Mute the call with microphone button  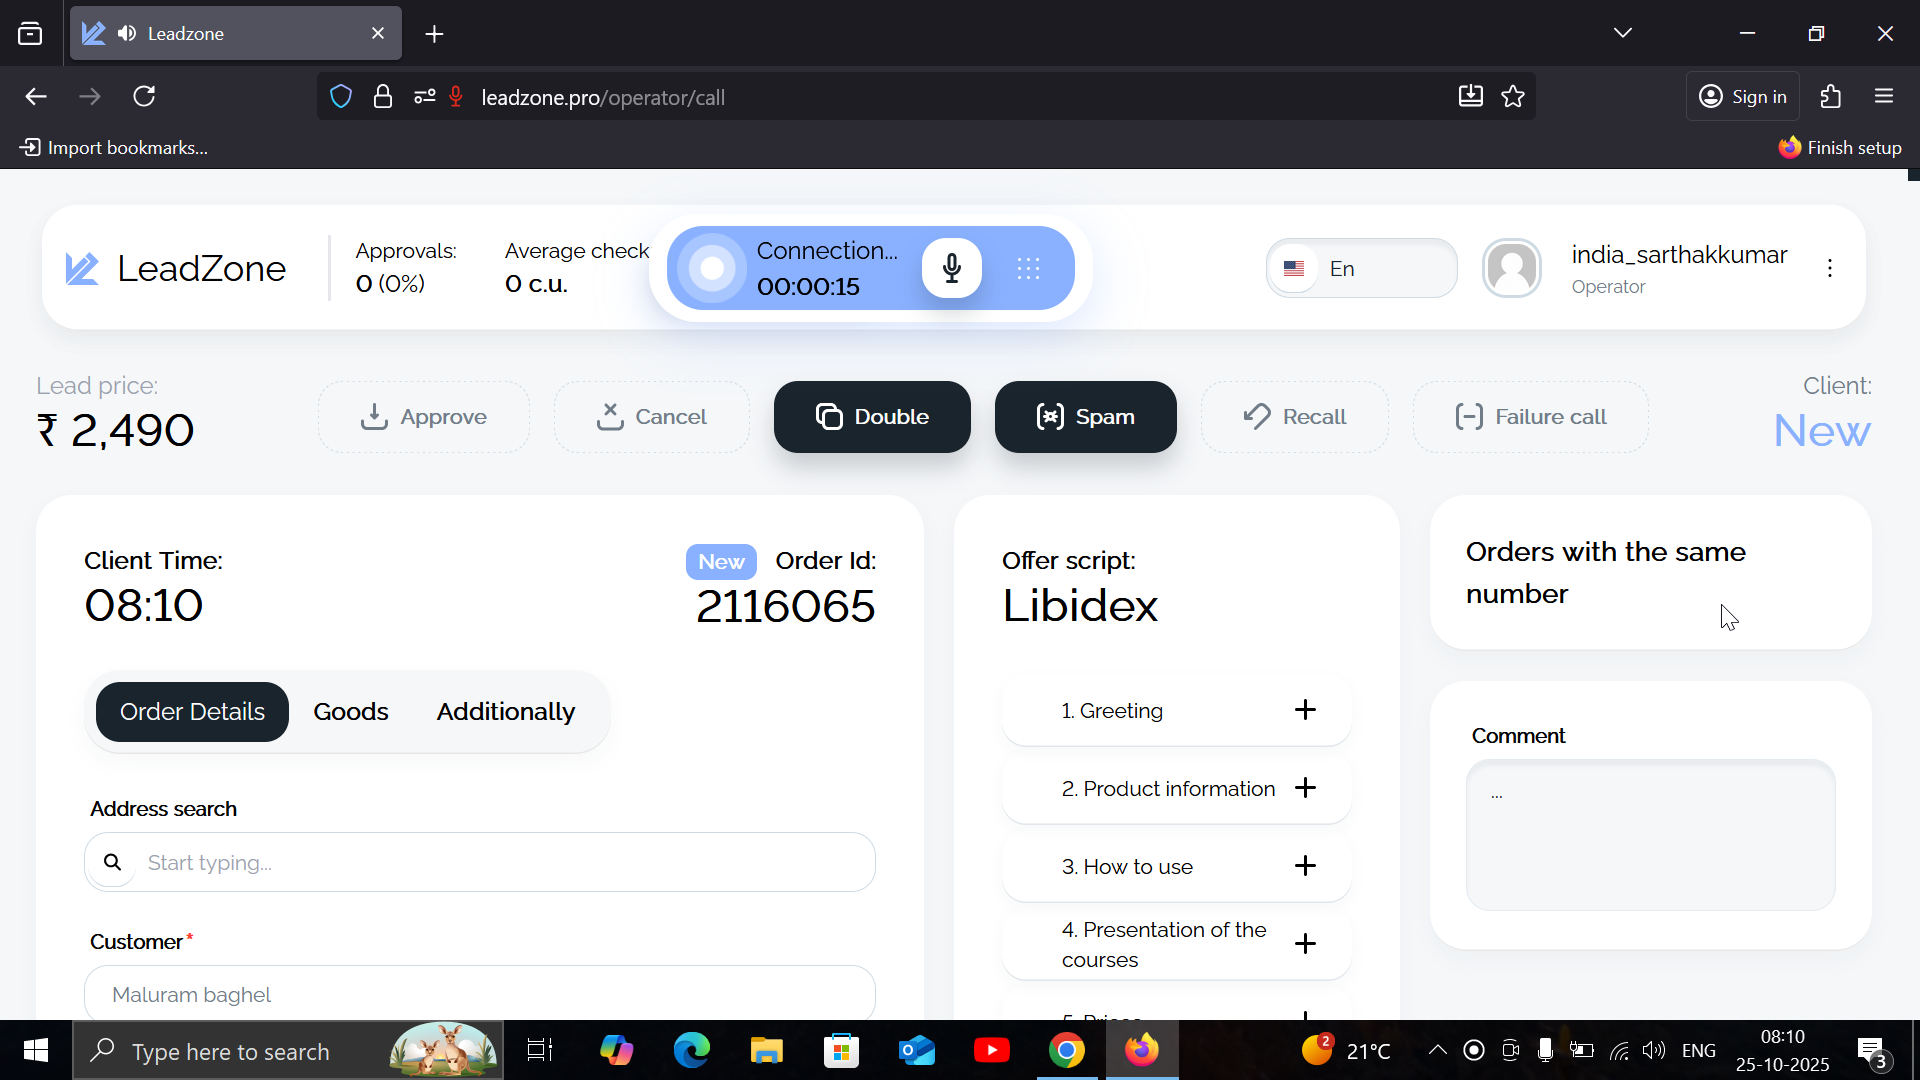coord(951,268)
